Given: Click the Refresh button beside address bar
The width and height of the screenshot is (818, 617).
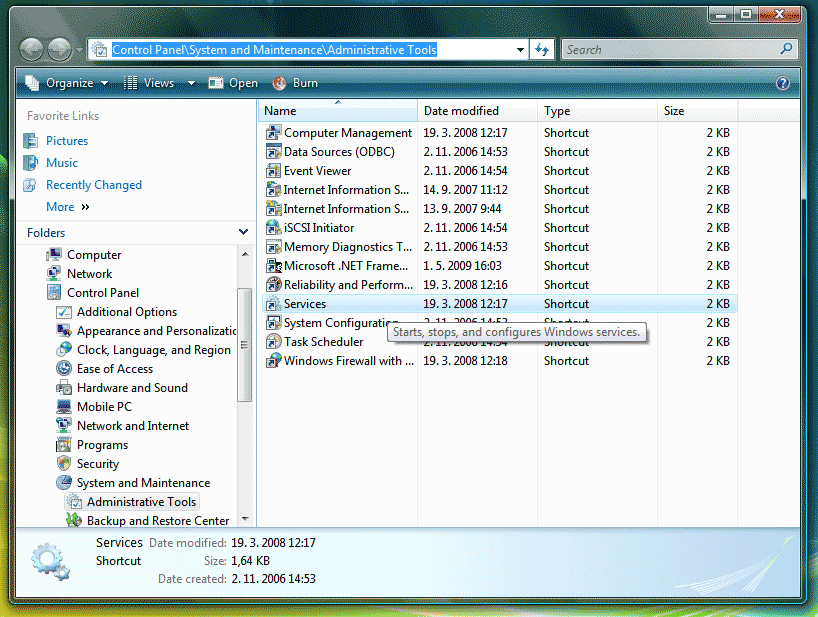Looking at the screenshot, I should tap(541, 48).
